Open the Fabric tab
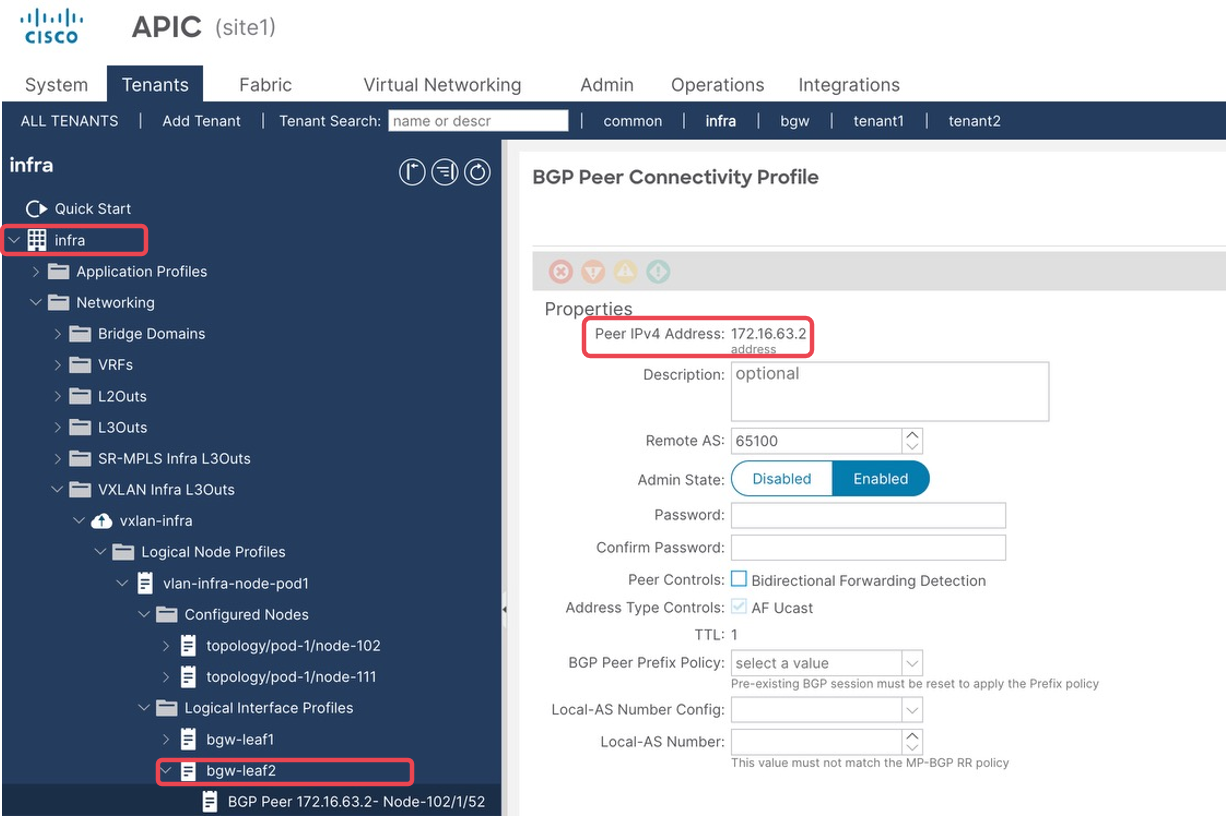This screenshot has height=816, width=1226. tap(265, 85)
